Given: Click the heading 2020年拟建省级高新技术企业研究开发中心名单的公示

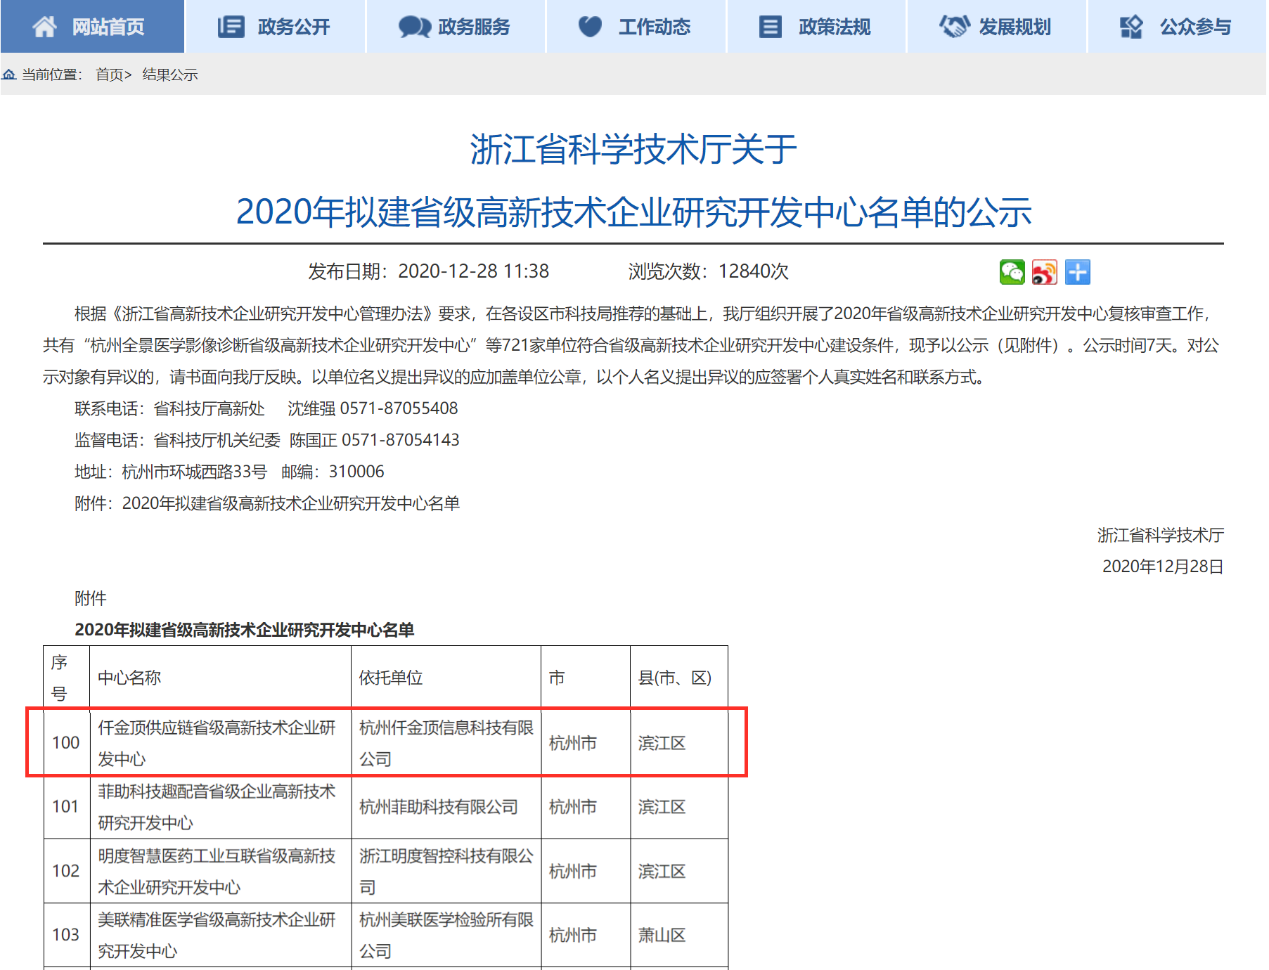Looking at the screenshot, I should pyautogui.click(x=634, y=212).
